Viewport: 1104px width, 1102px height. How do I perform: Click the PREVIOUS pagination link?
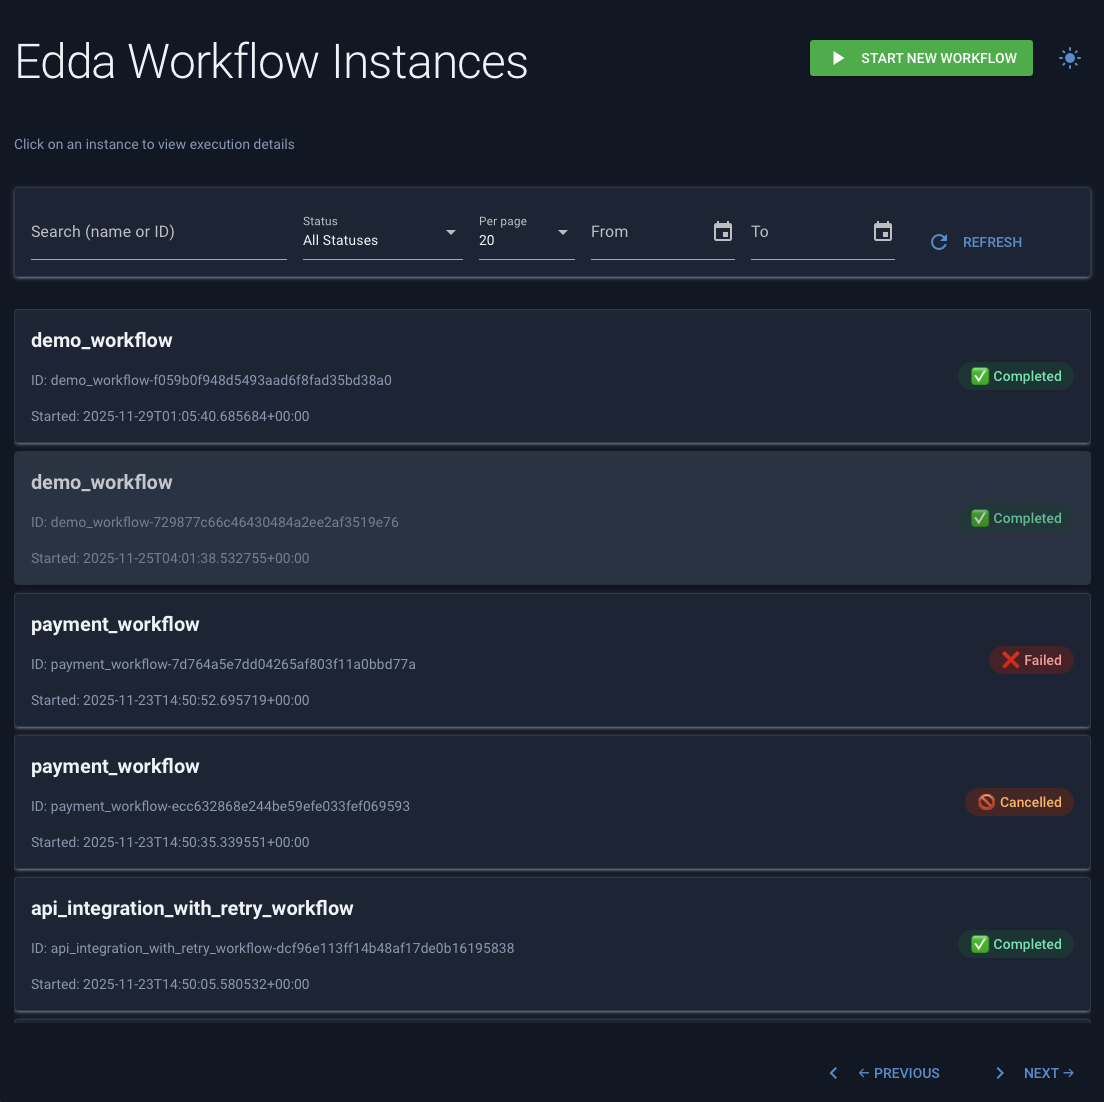pyautogui.click(x=898, y=1073)
